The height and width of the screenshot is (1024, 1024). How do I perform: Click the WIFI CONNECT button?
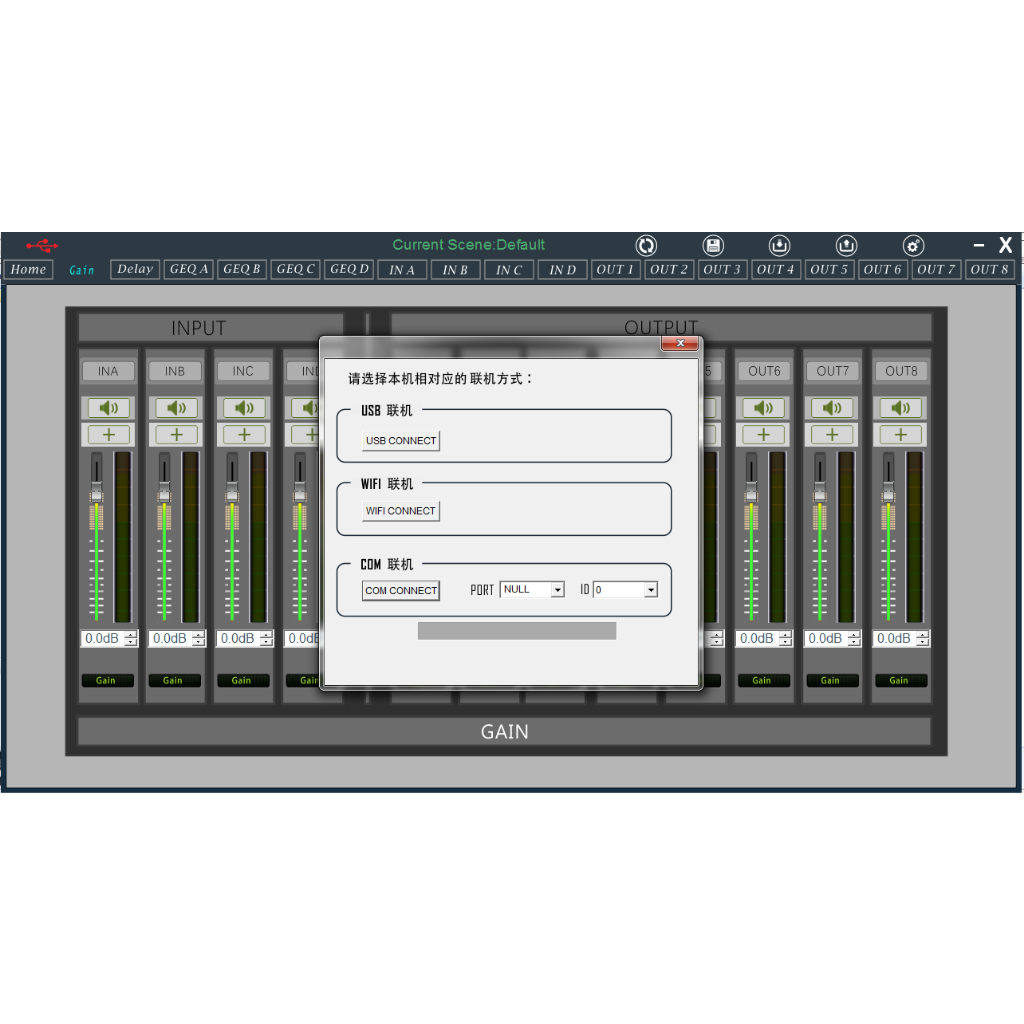click(401, 511)
